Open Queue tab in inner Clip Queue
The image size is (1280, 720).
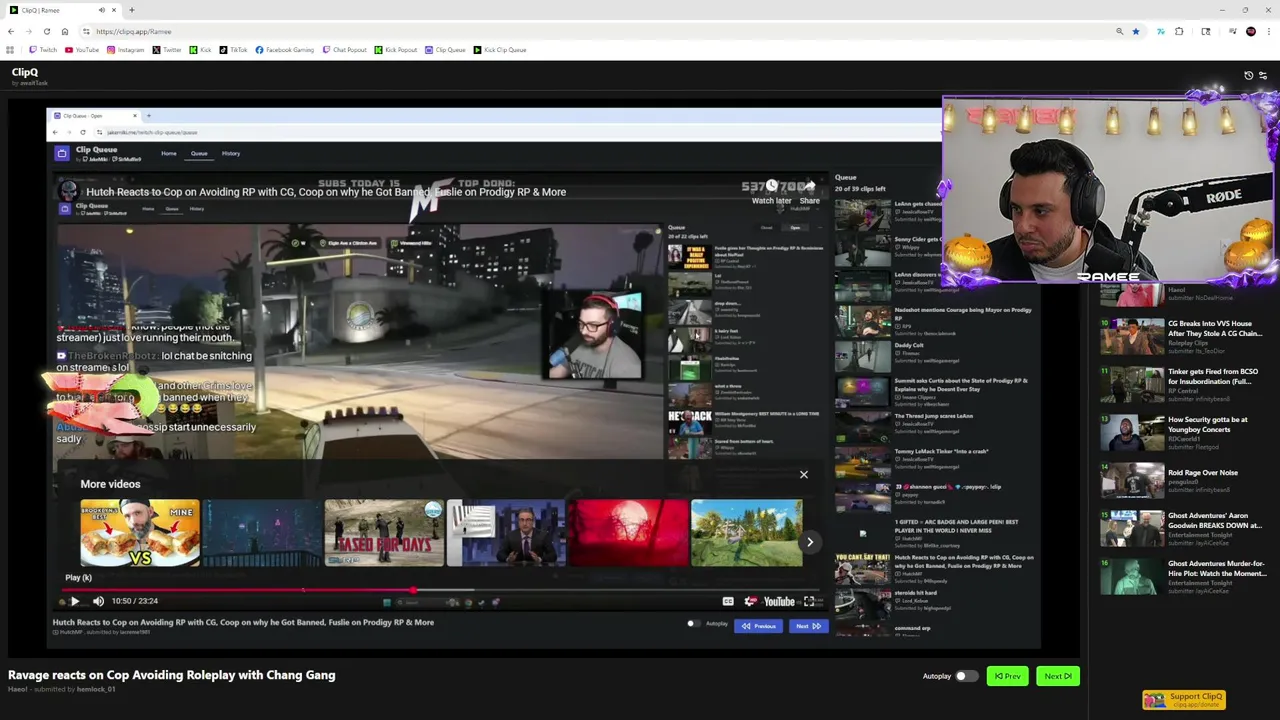[199, 154]
